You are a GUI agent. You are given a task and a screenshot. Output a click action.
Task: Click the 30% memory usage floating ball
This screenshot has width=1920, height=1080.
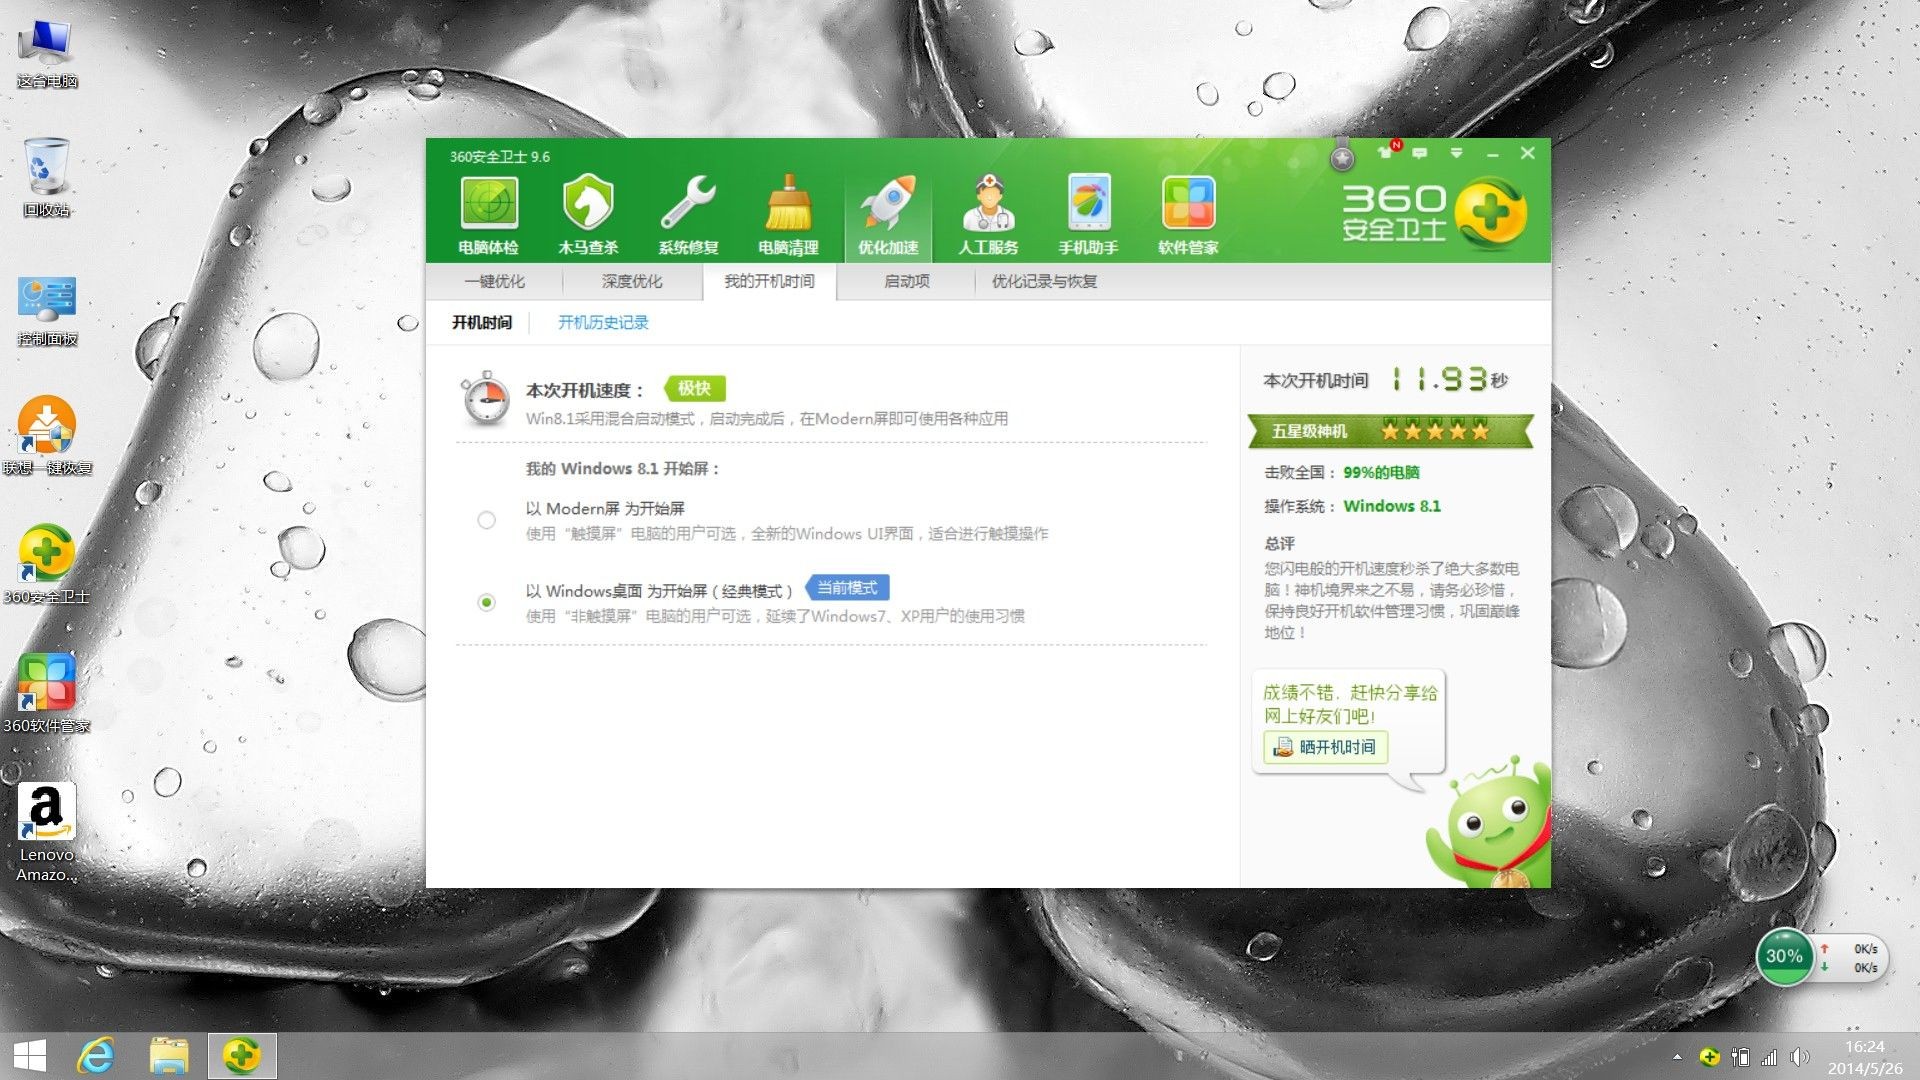[x=1784, y=957]
